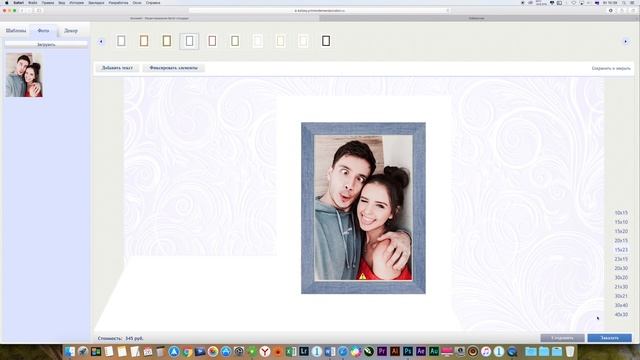This screenshot has height=360, width=640.
Task: Click the Safari back navigation arrow
Action: click(x=22, y=11)
